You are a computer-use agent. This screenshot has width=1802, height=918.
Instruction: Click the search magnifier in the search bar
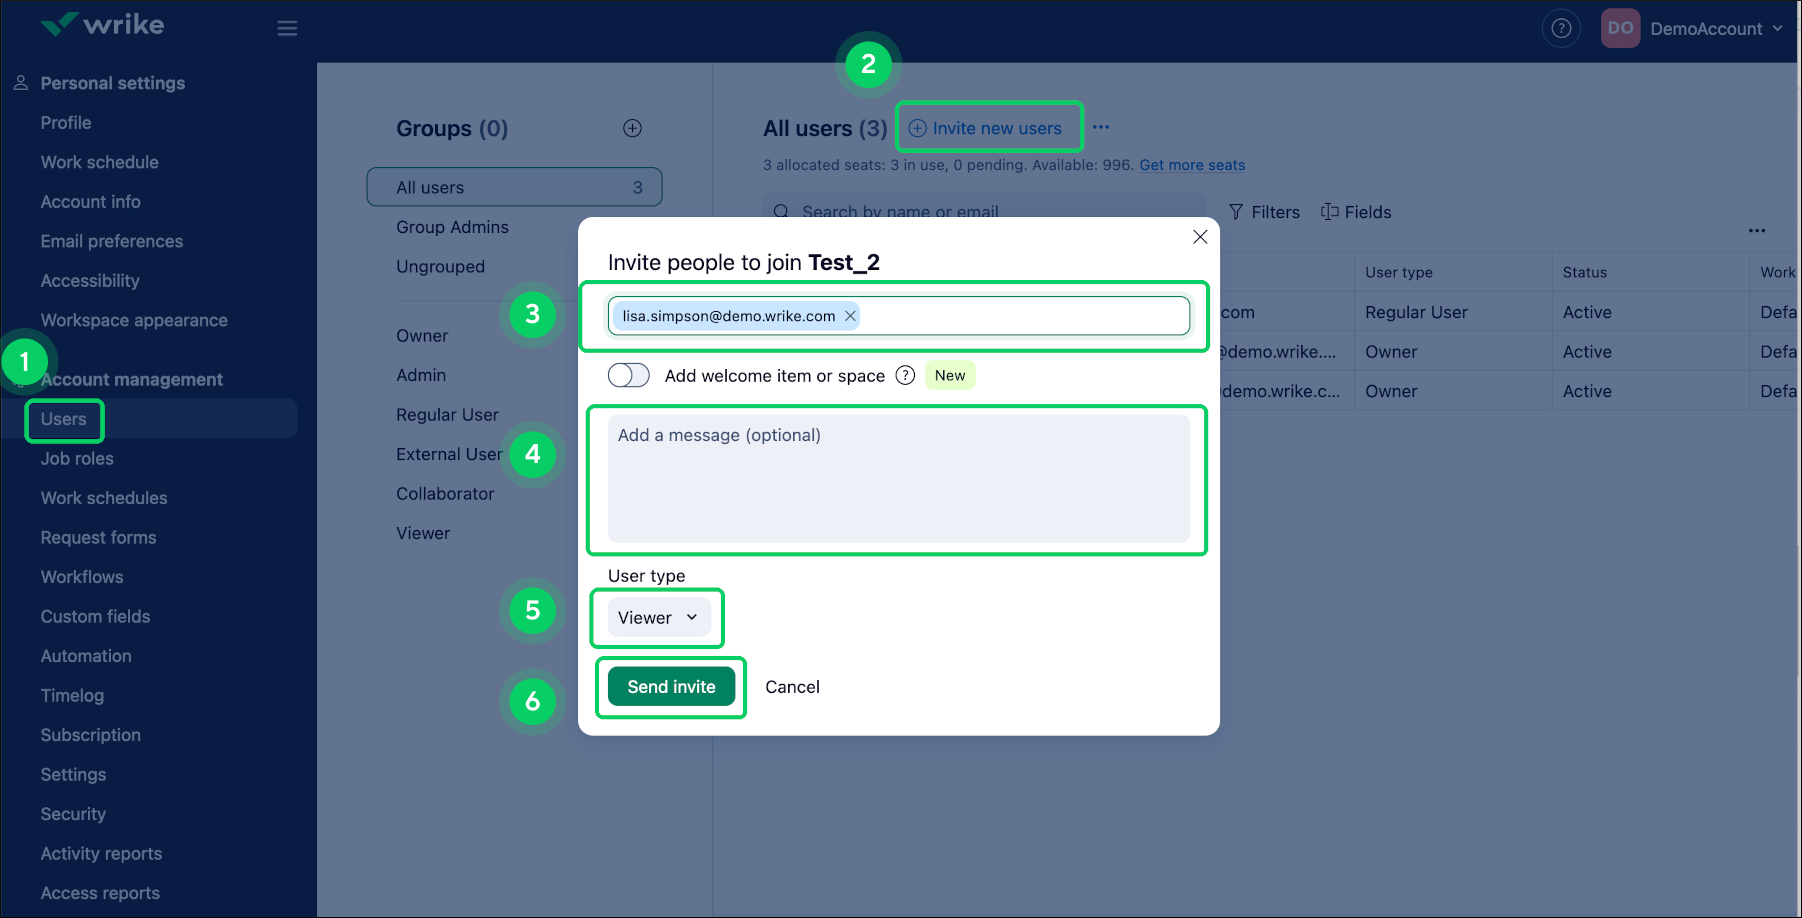[x=781, y=212]
